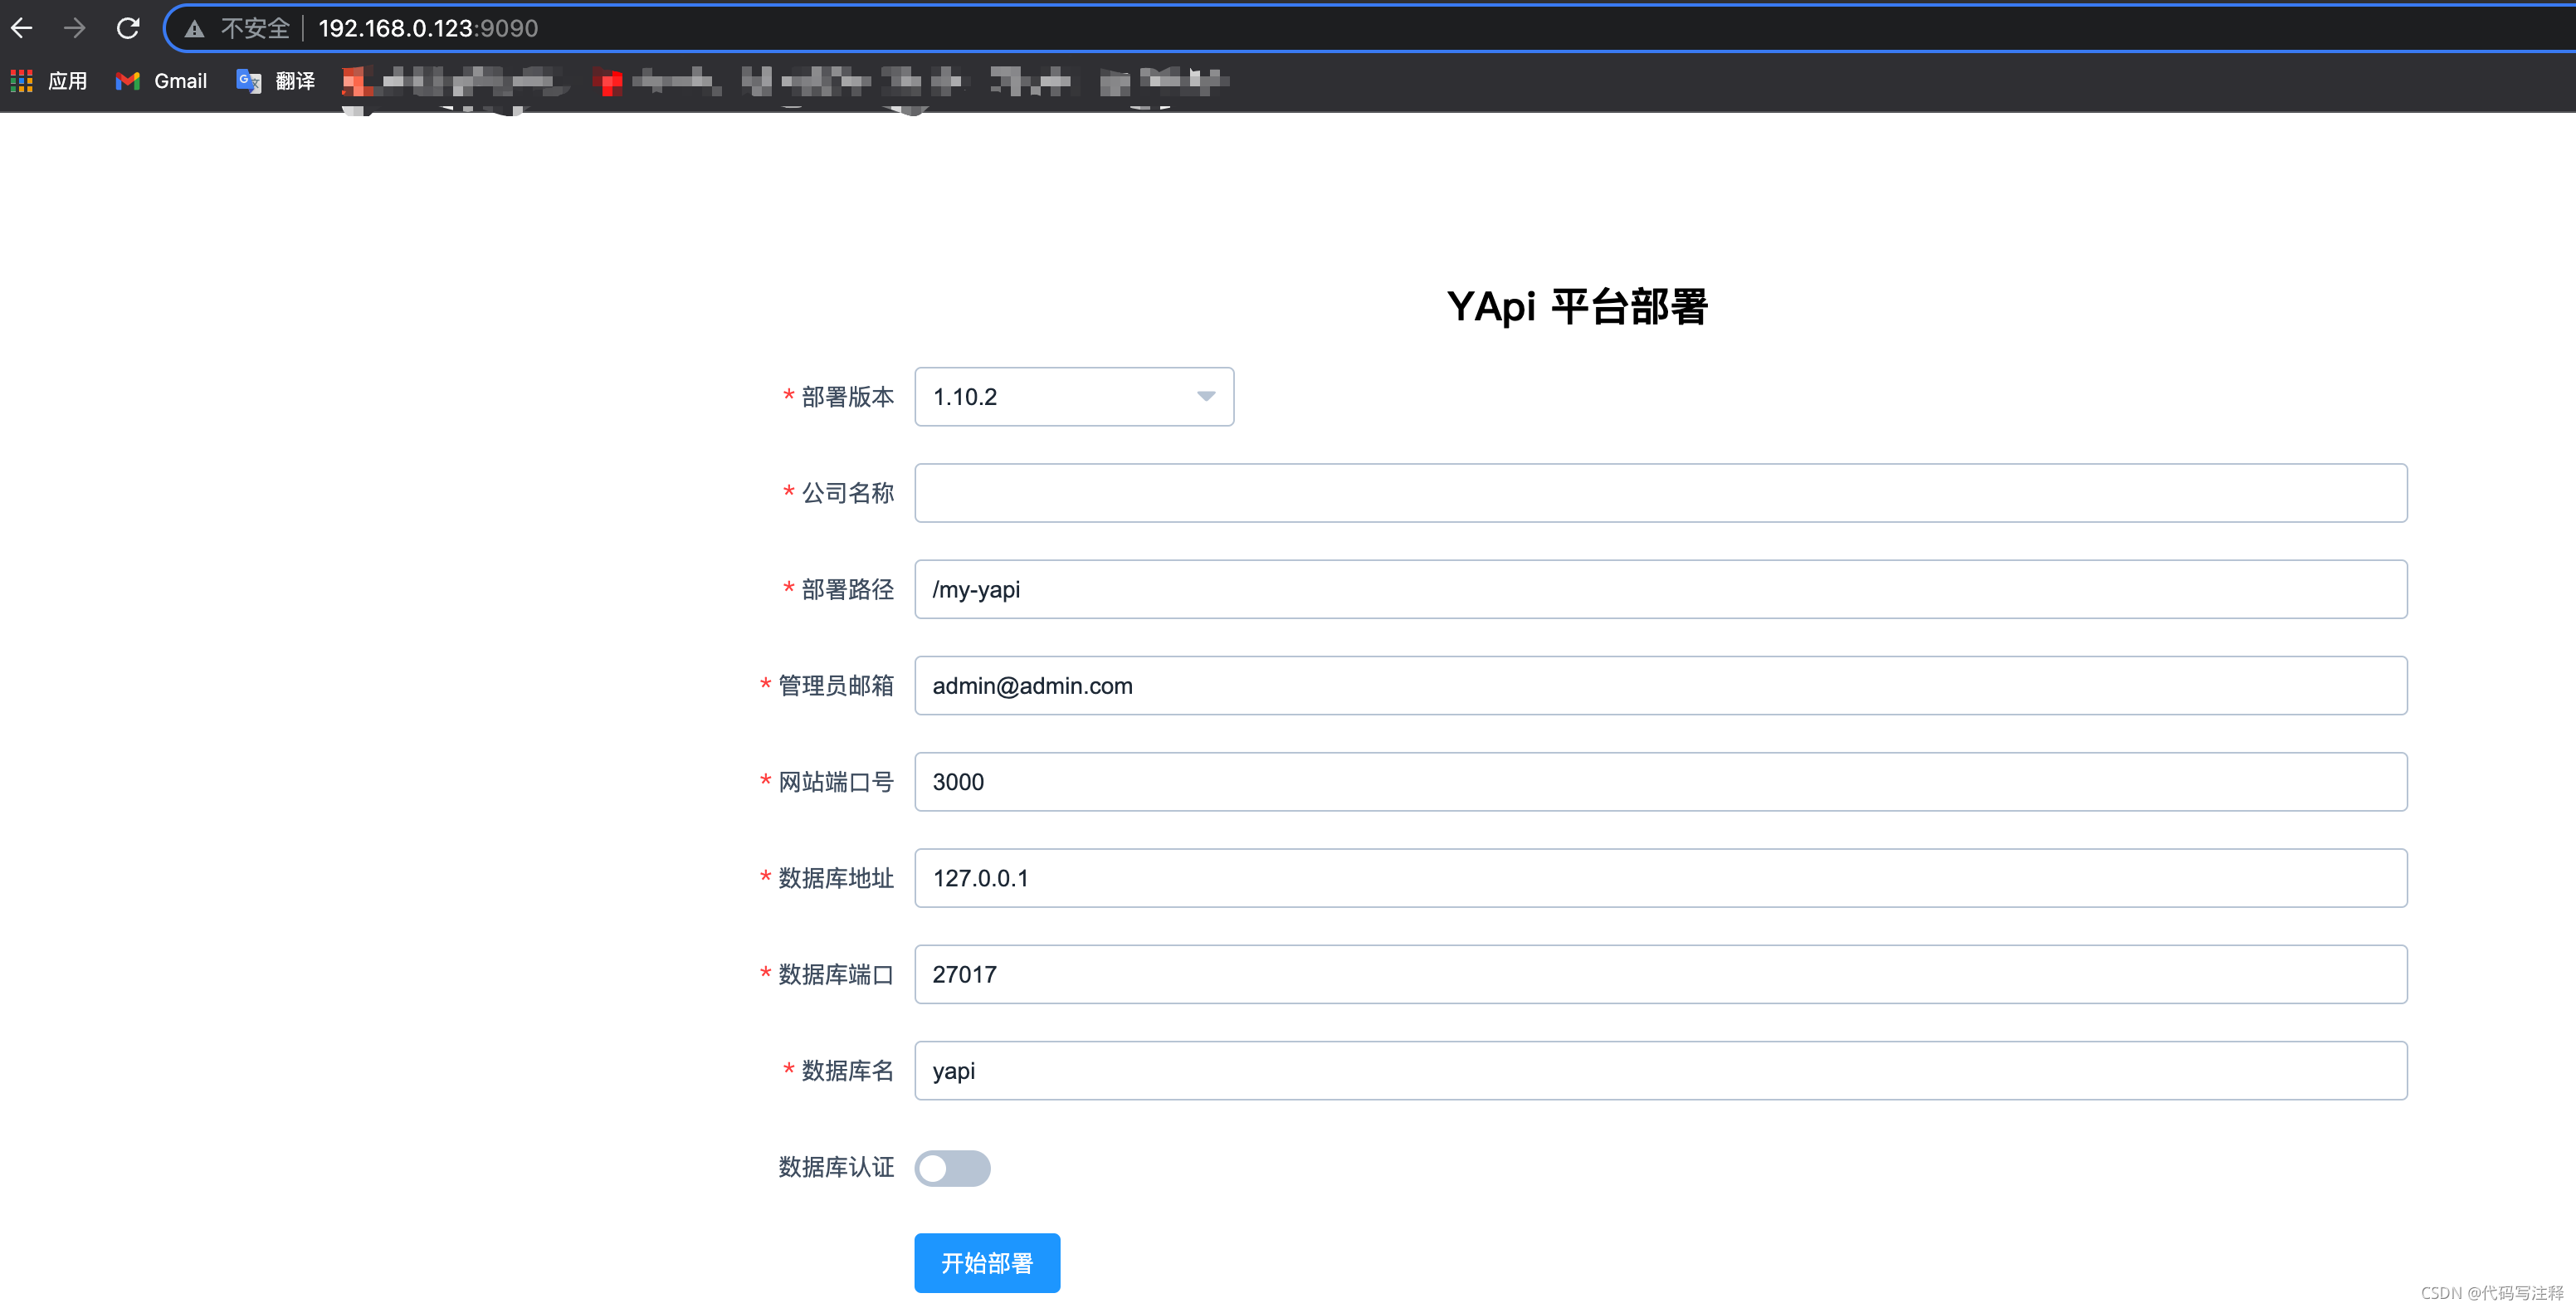Click the 公司名称 label

[848, 493]
